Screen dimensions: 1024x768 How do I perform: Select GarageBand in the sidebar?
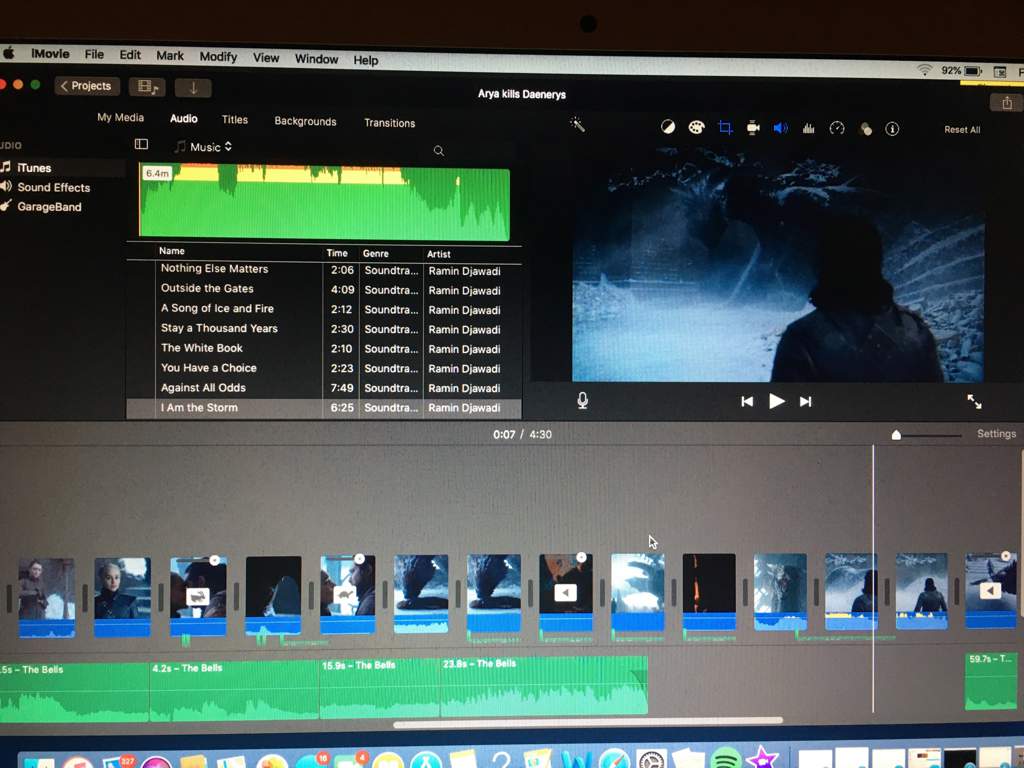pos(49,207)
